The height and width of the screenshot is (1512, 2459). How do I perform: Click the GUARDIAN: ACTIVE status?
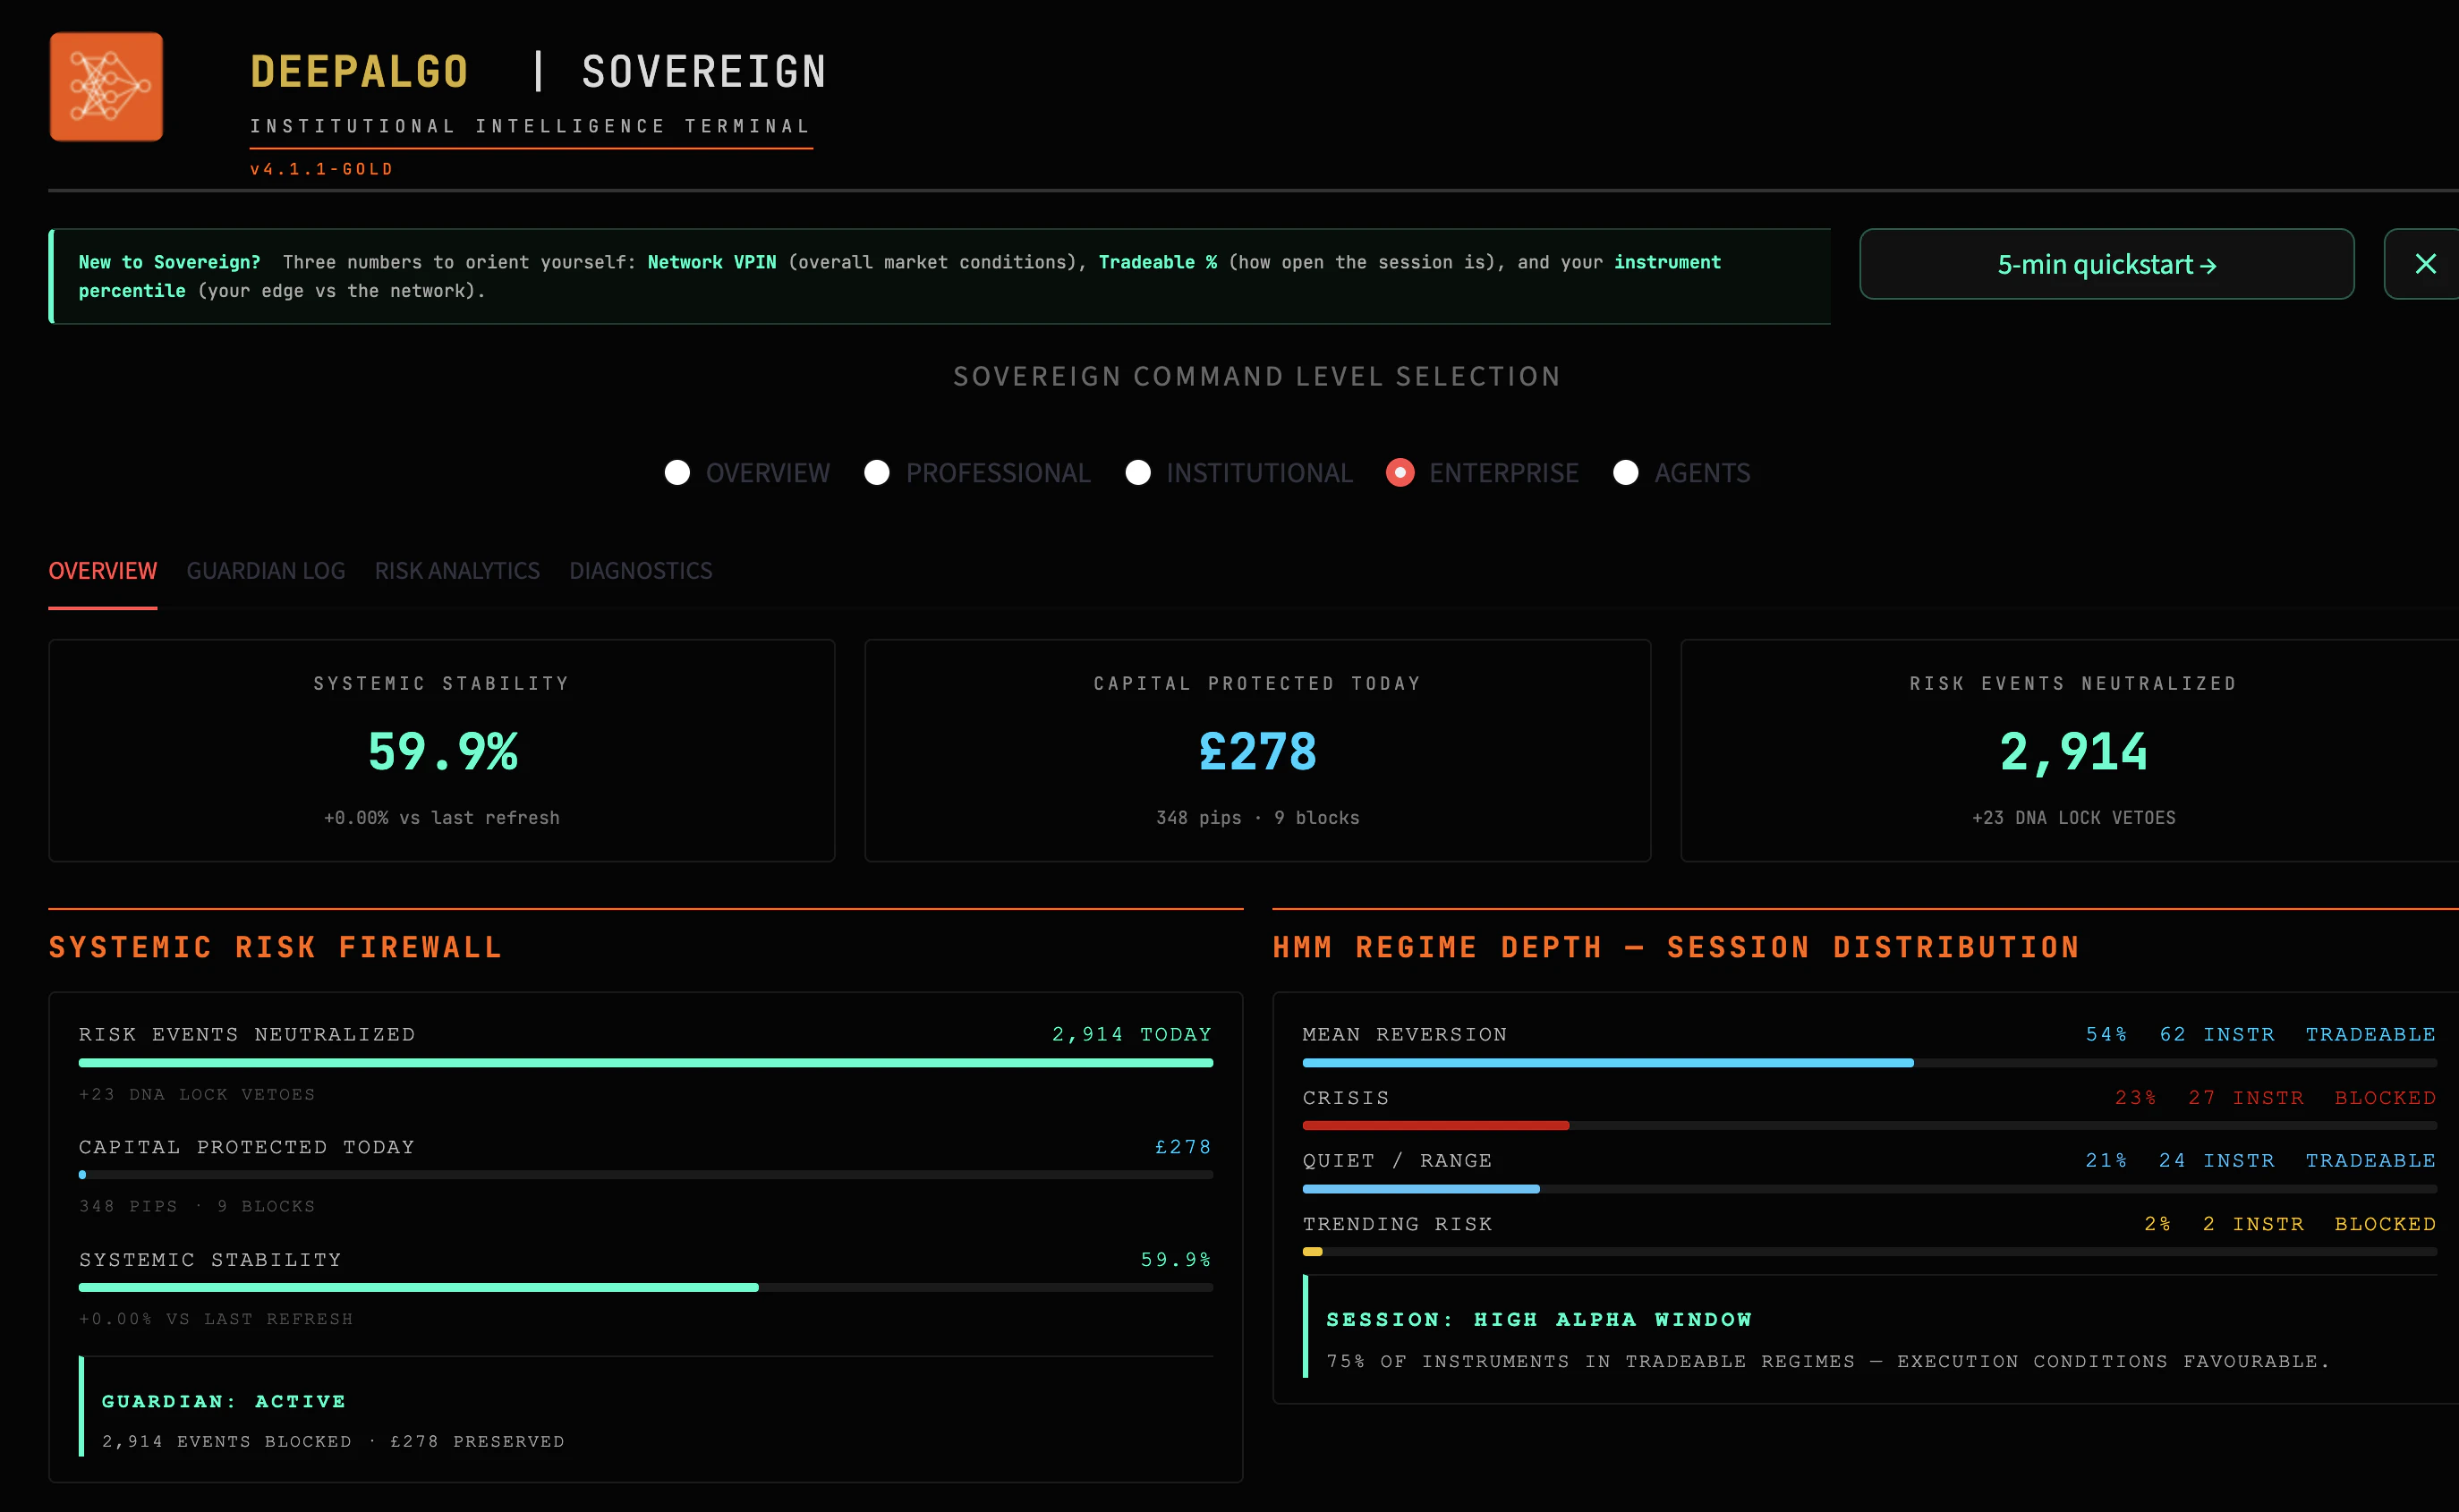click(x=224, y=1402)
